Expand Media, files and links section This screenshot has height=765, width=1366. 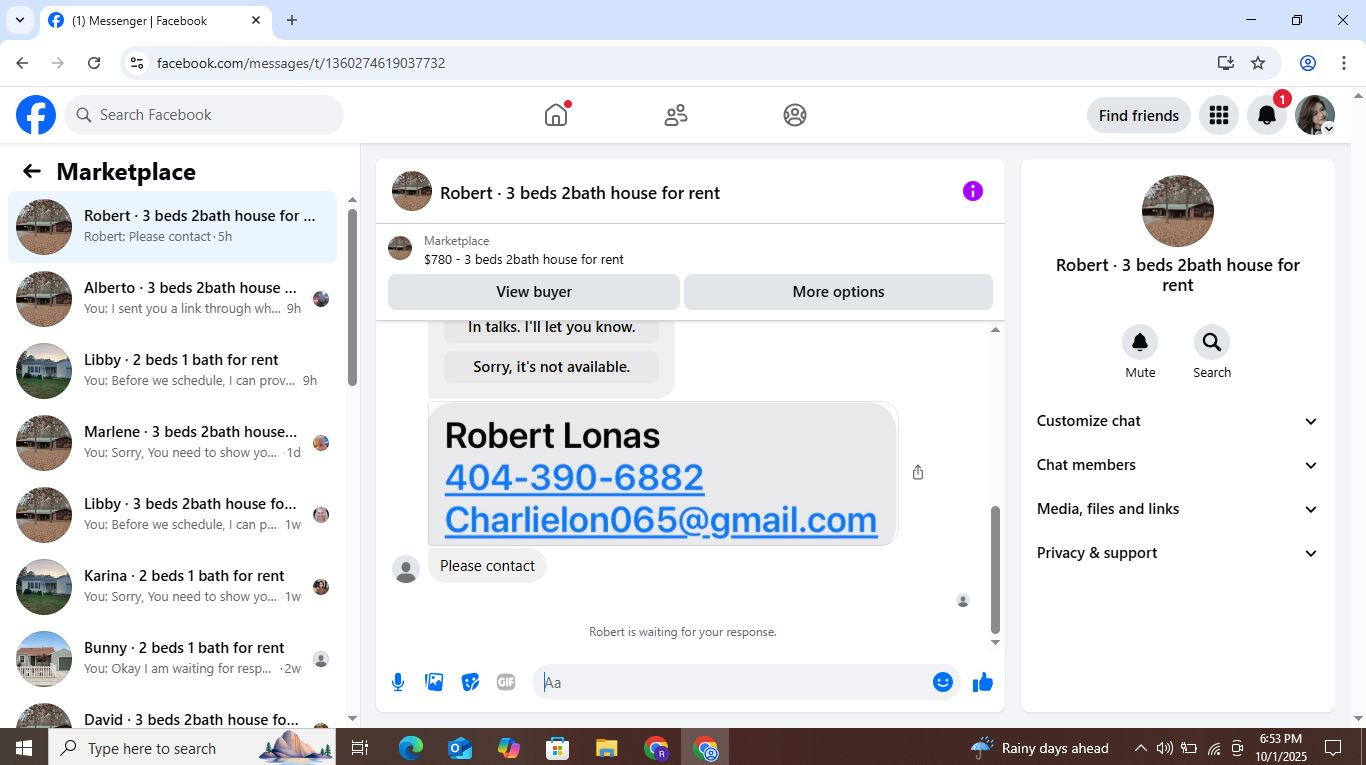[1178, 509]
